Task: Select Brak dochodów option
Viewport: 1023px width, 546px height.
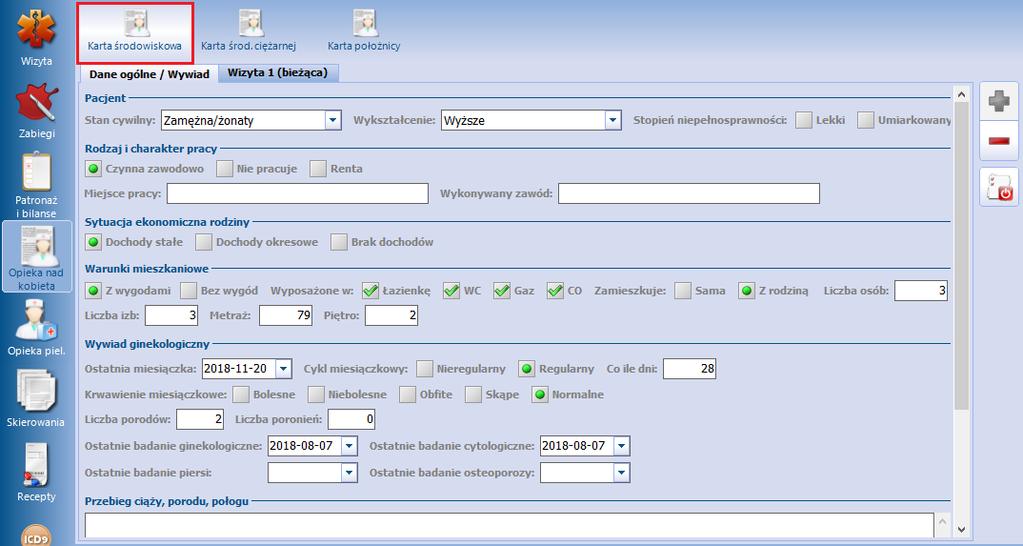Action: [x=339, y=242]
